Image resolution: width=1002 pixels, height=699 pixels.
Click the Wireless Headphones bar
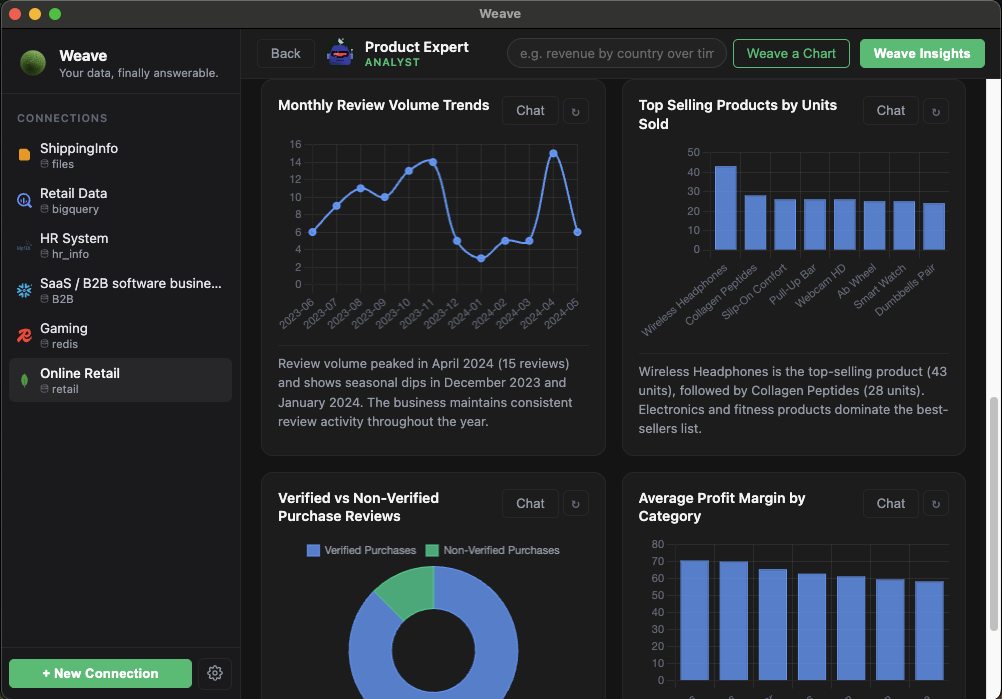pyautogui.click(x=725, y=208)
